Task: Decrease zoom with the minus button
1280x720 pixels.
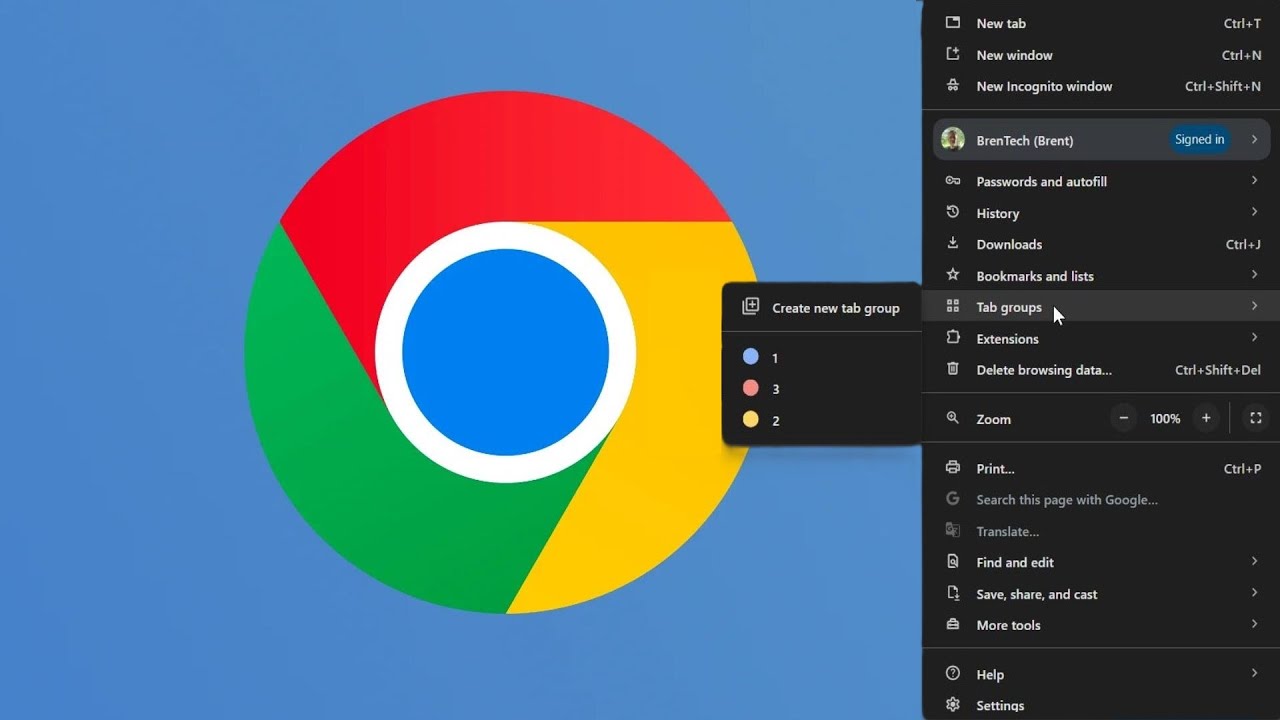Action: pos(1124,418)
